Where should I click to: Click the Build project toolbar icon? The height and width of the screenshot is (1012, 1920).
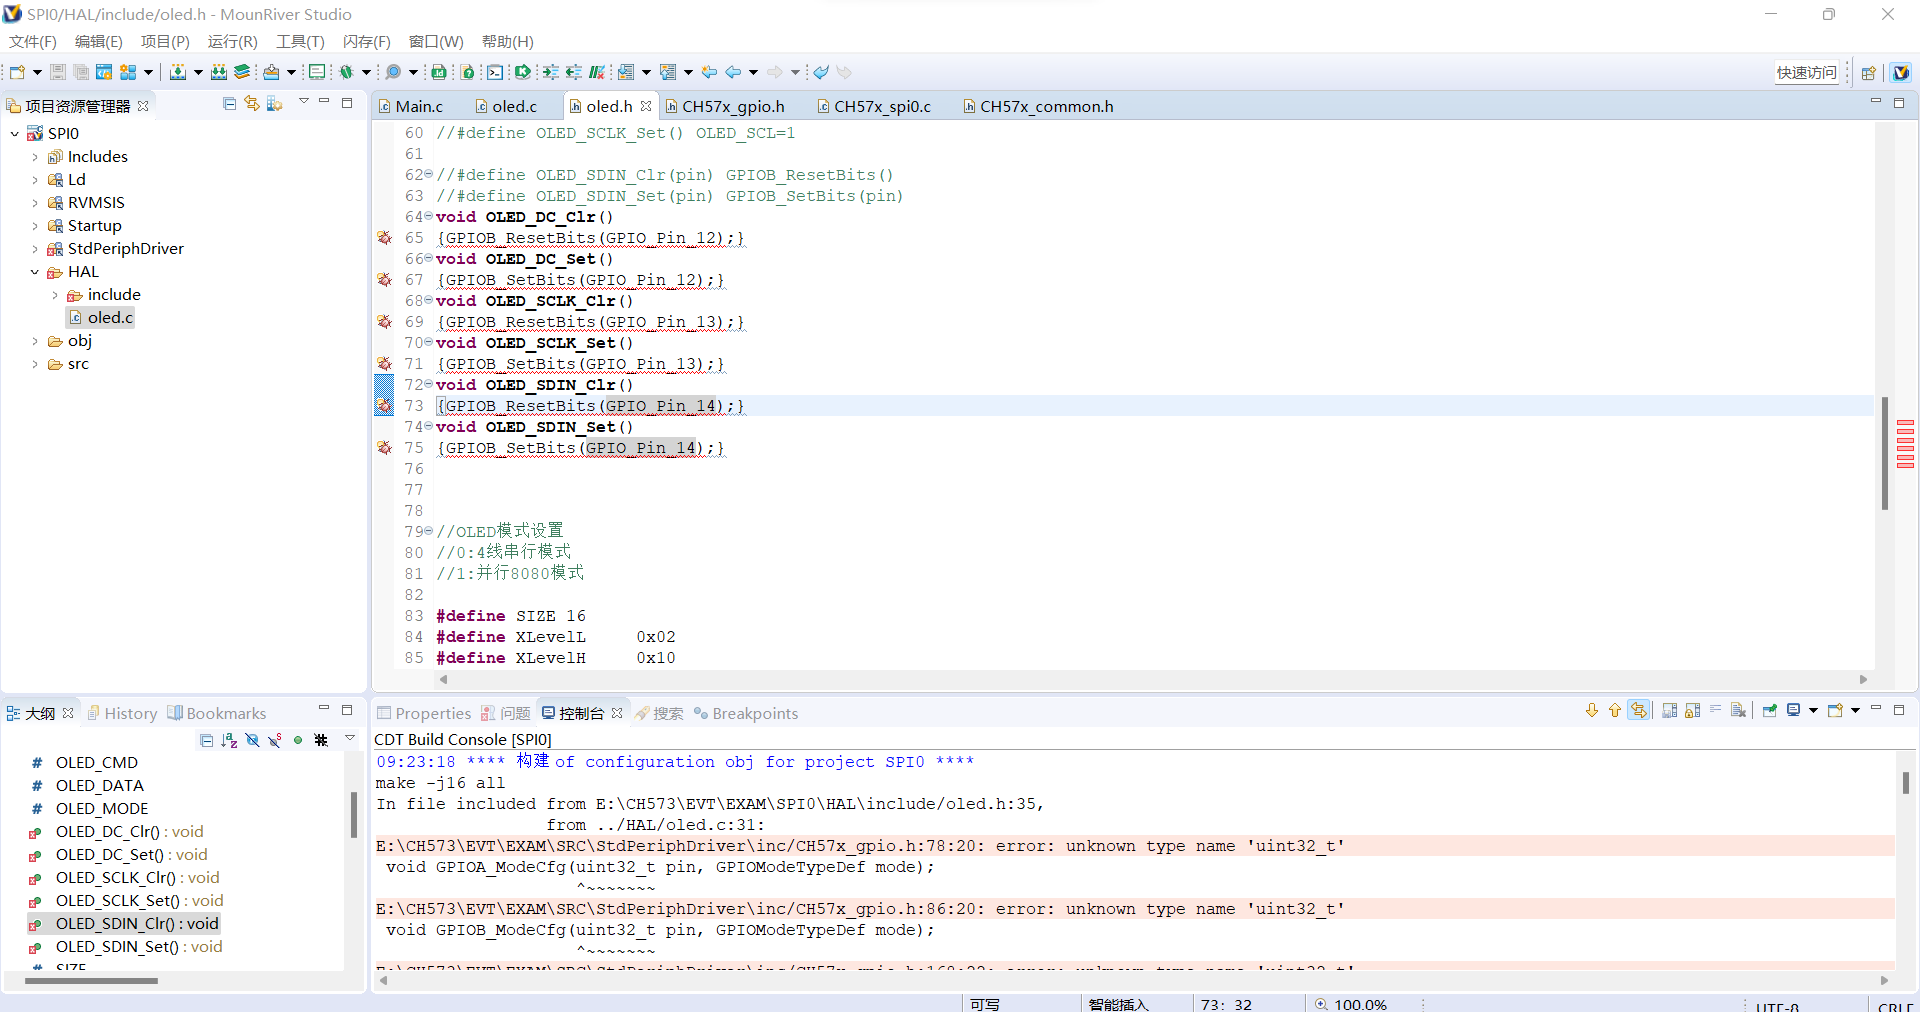pos(178,72)
